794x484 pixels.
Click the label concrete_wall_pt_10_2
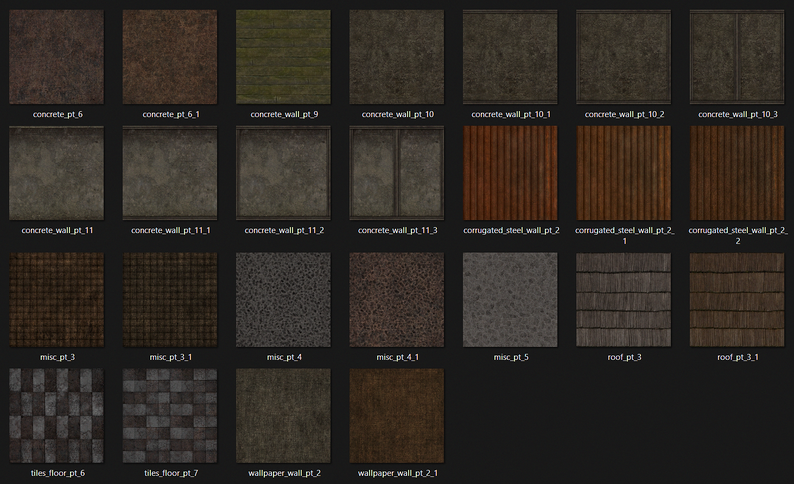pos(624,114)
